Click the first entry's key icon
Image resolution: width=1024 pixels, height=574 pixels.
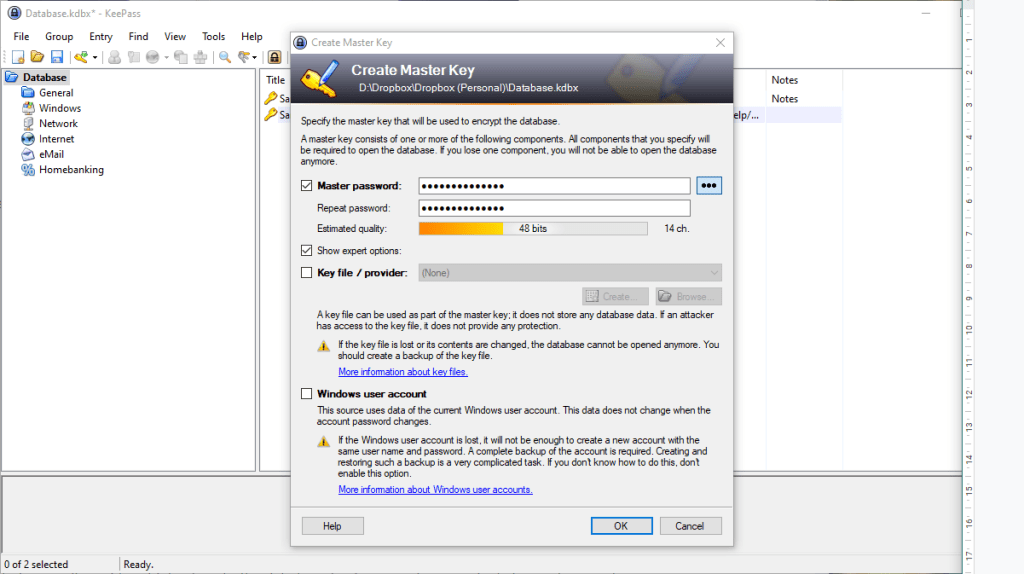coord(270,98)
